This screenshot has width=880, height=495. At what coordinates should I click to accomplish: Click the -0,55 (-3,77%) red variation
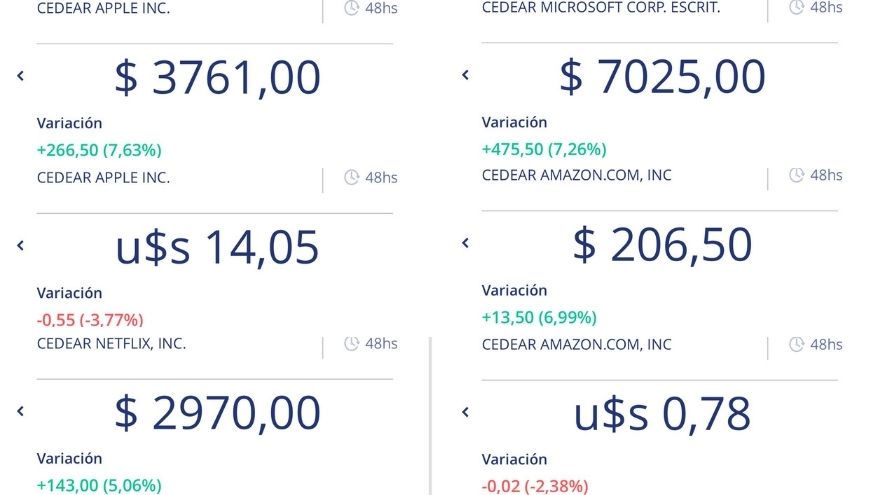(x=90, y=320)
